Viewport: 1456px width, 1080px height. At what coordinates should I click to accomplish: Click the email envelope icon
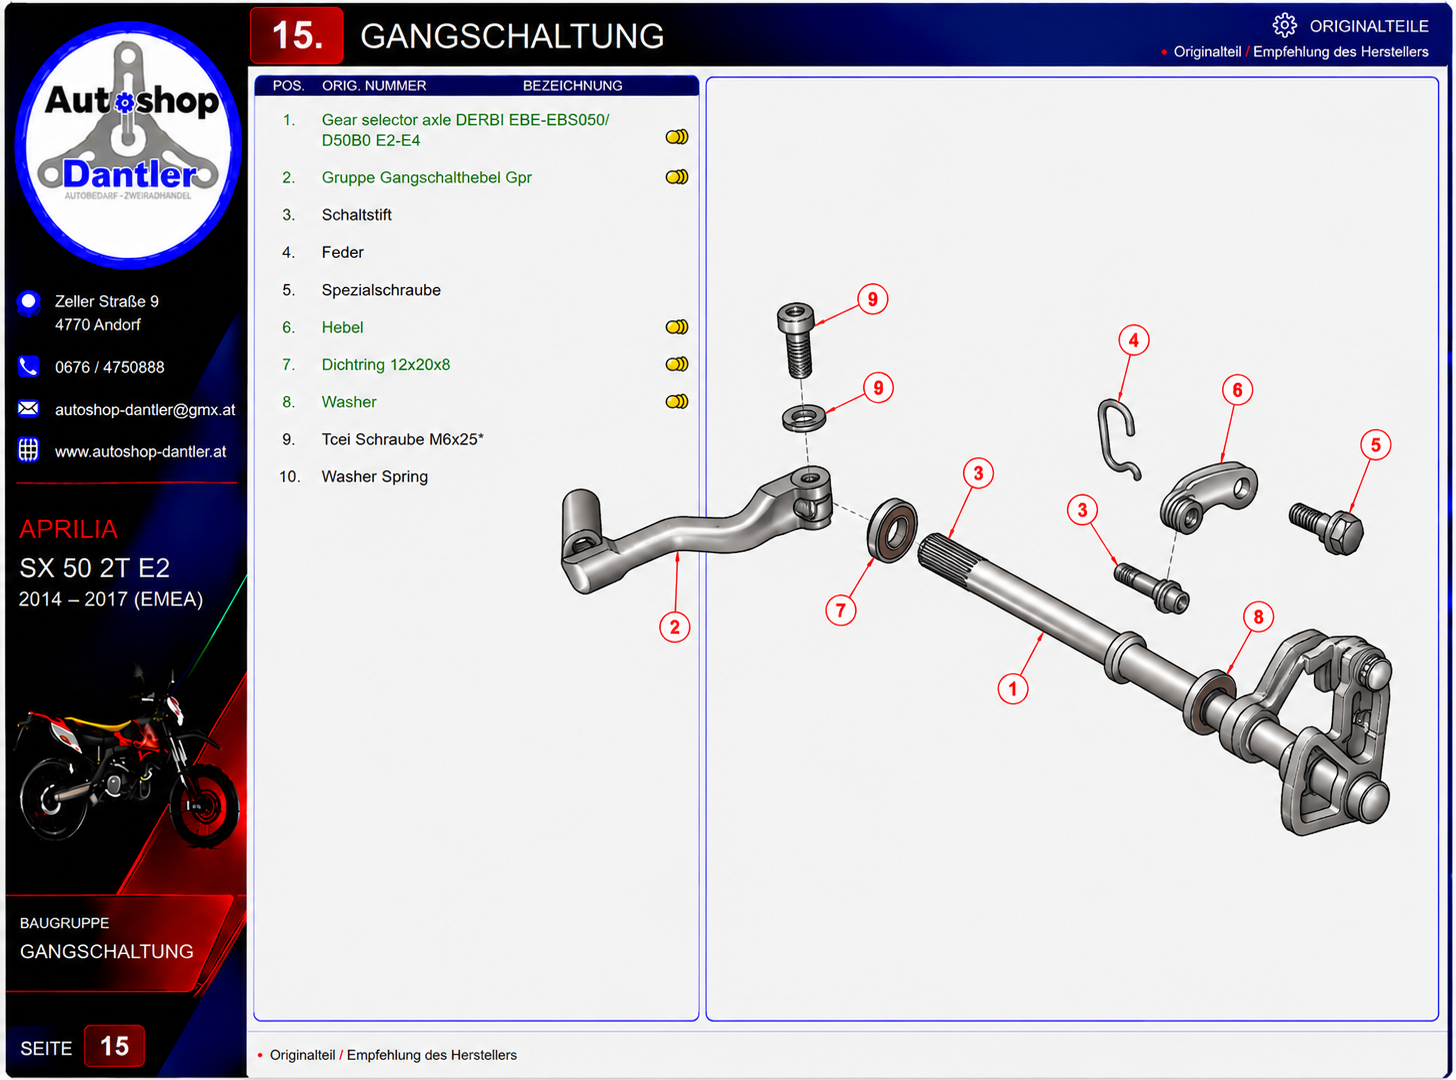(x=29, y=409)
